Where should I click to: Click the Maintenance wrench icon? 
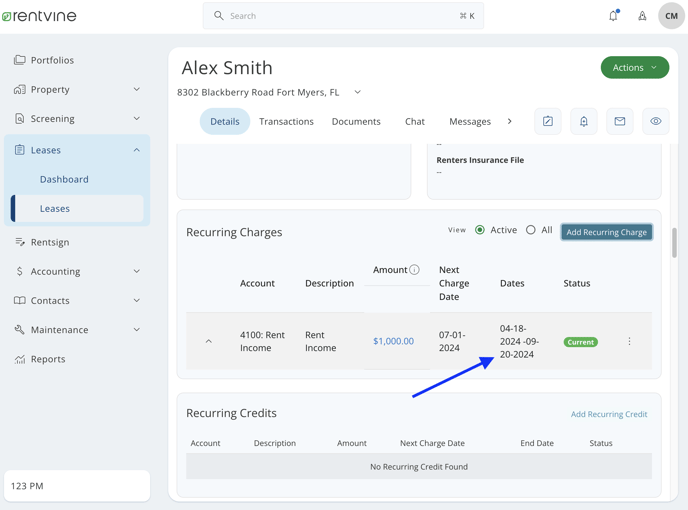coord(19,330)
